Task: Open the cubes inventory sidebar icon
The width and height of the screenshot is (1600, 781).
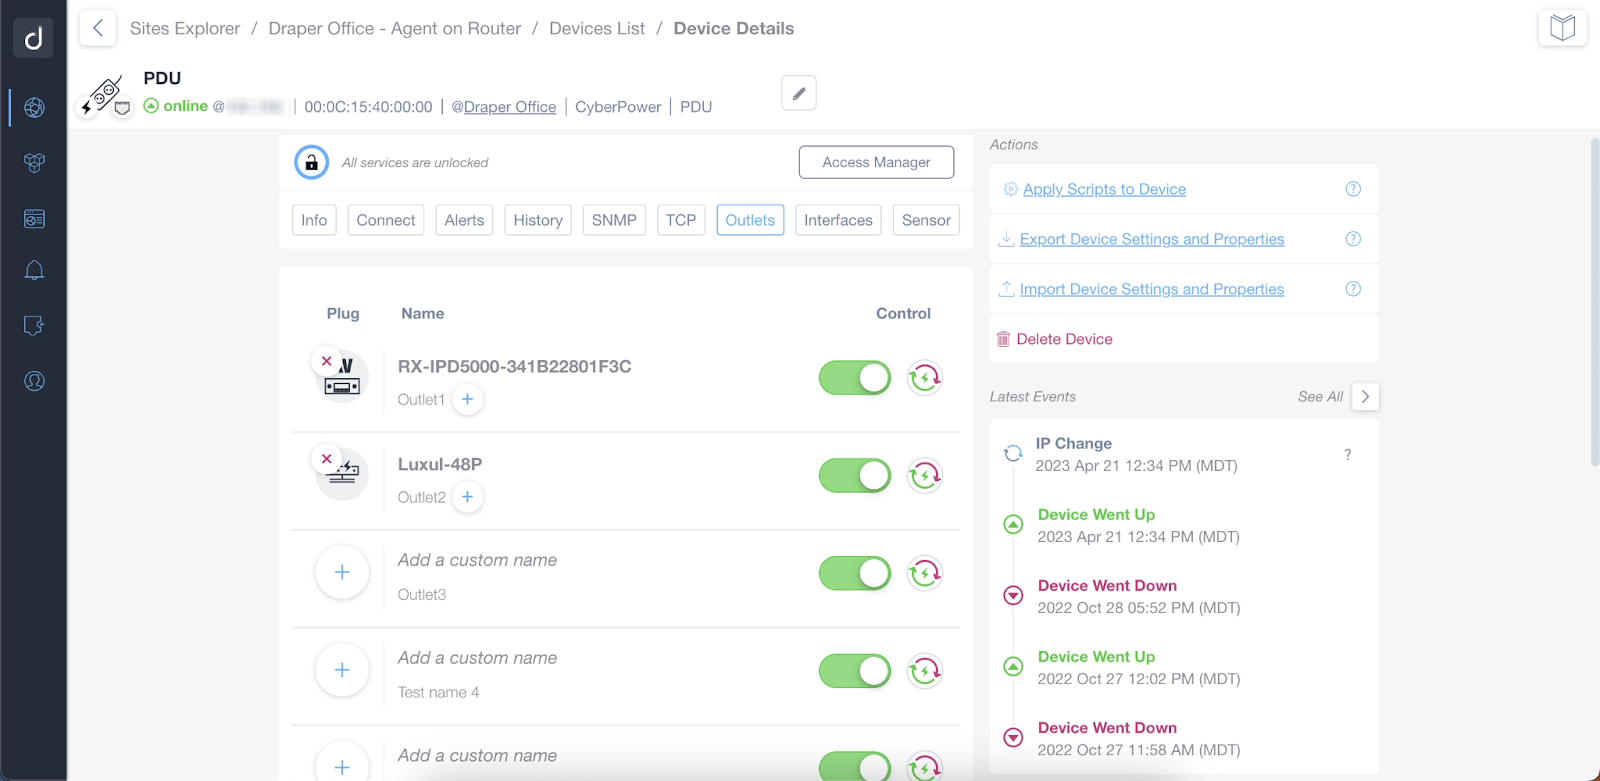Action: click(34, 163)
